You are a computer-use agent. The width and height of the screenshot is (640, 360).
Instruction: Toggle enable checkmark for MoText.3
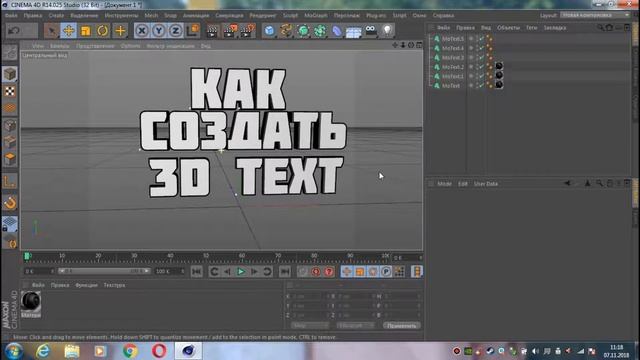[481, 58]
